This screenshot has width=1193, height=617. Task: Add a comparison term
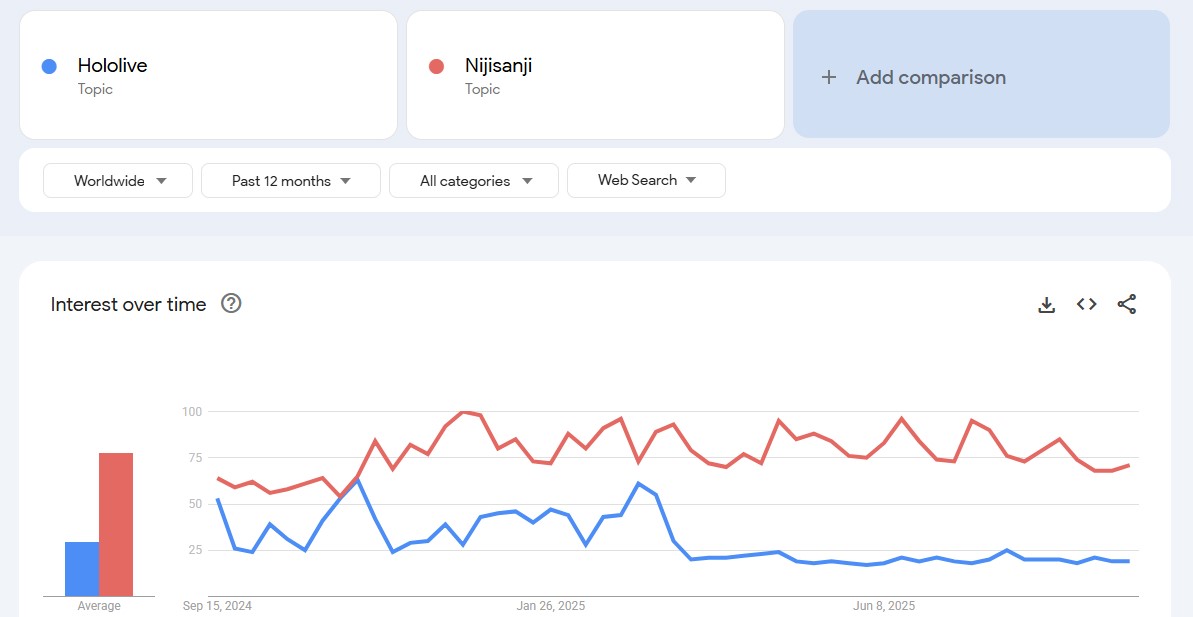[x=981, y=75]
